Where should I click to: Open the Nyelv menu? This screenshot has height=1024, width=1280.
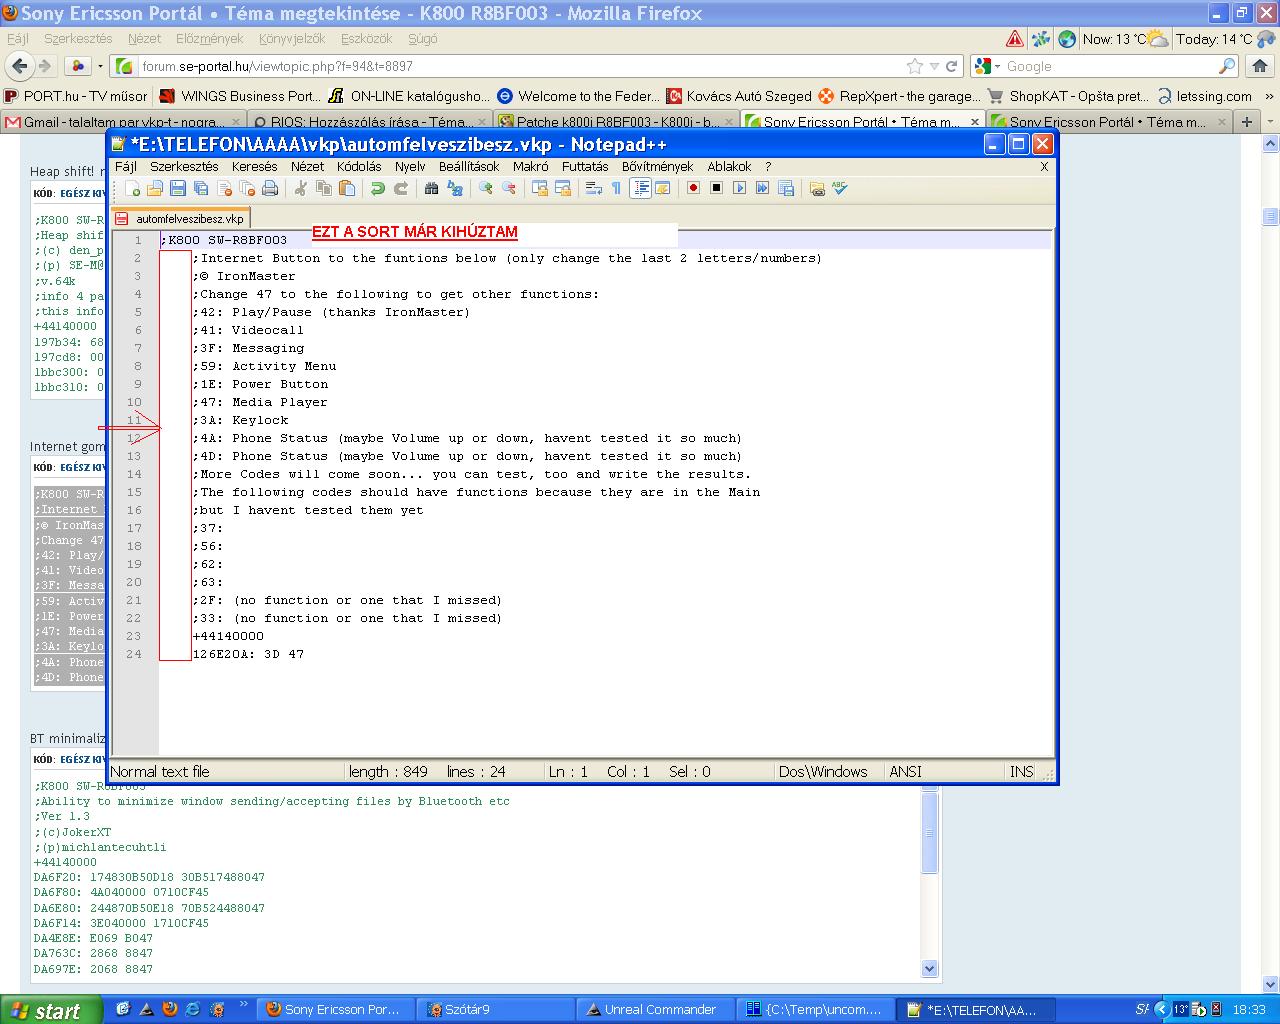tap(410, 167)
